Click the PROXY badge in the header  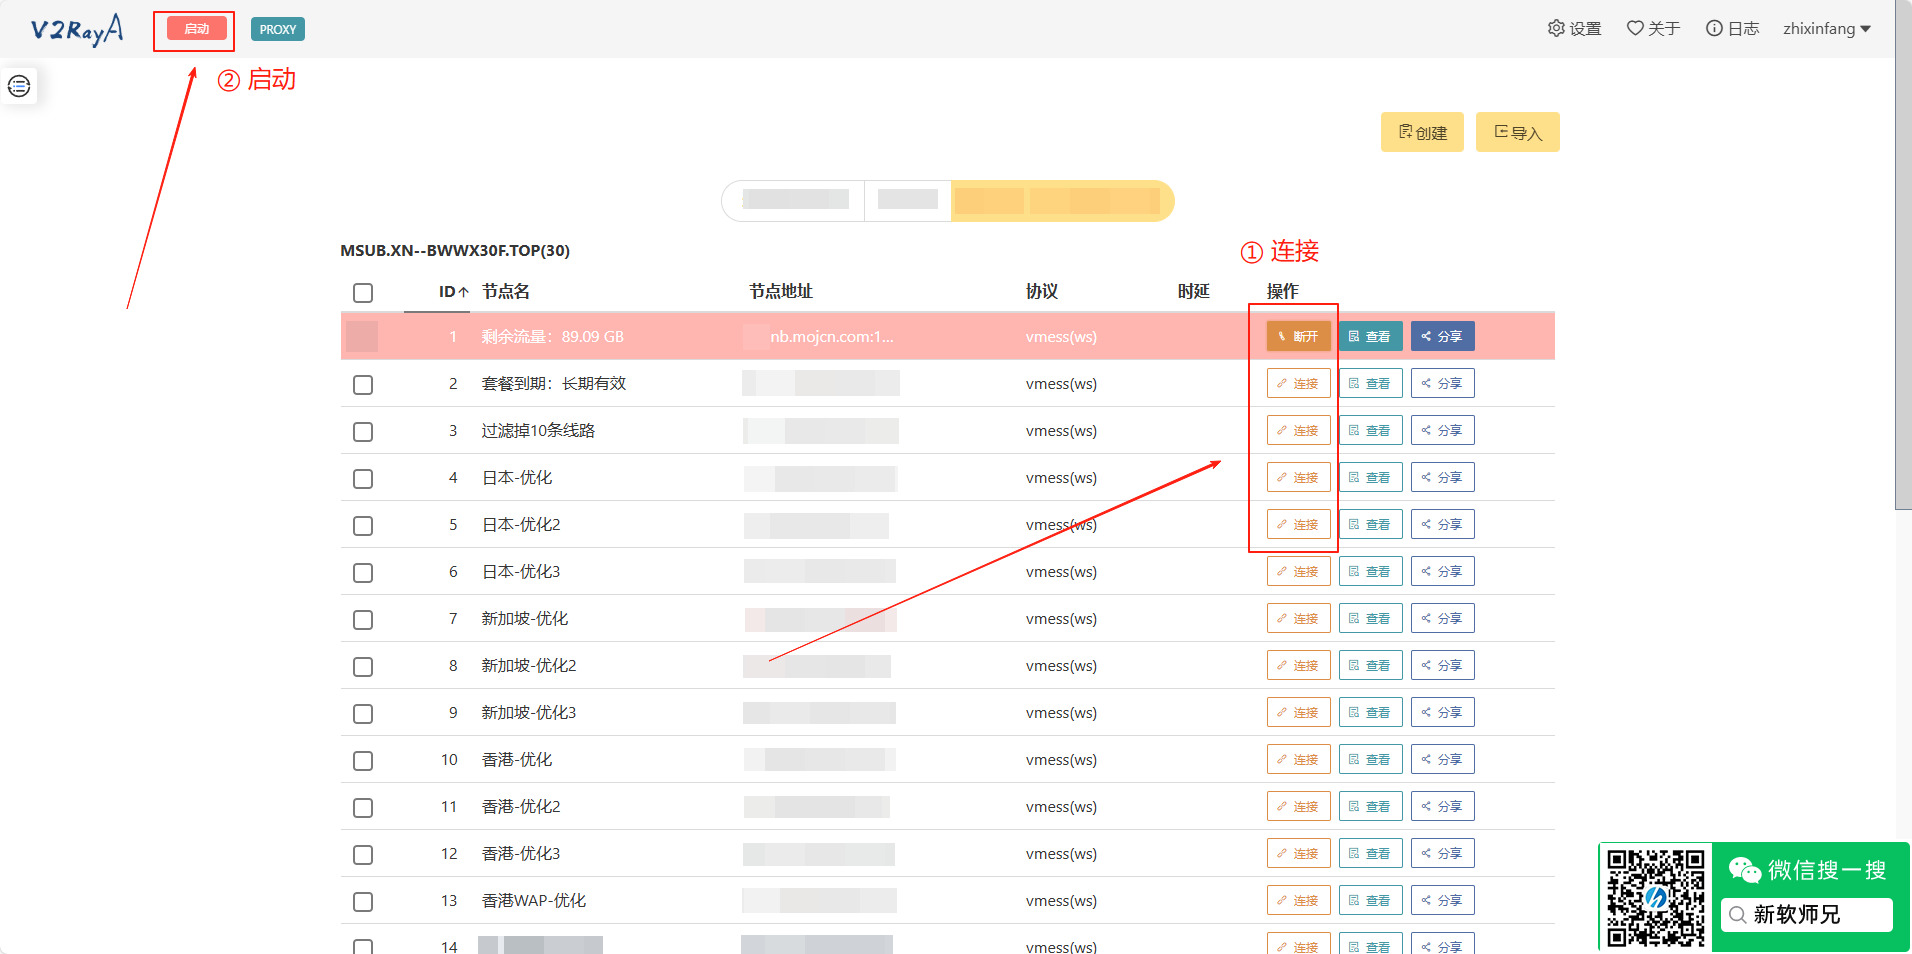point(277,29)
